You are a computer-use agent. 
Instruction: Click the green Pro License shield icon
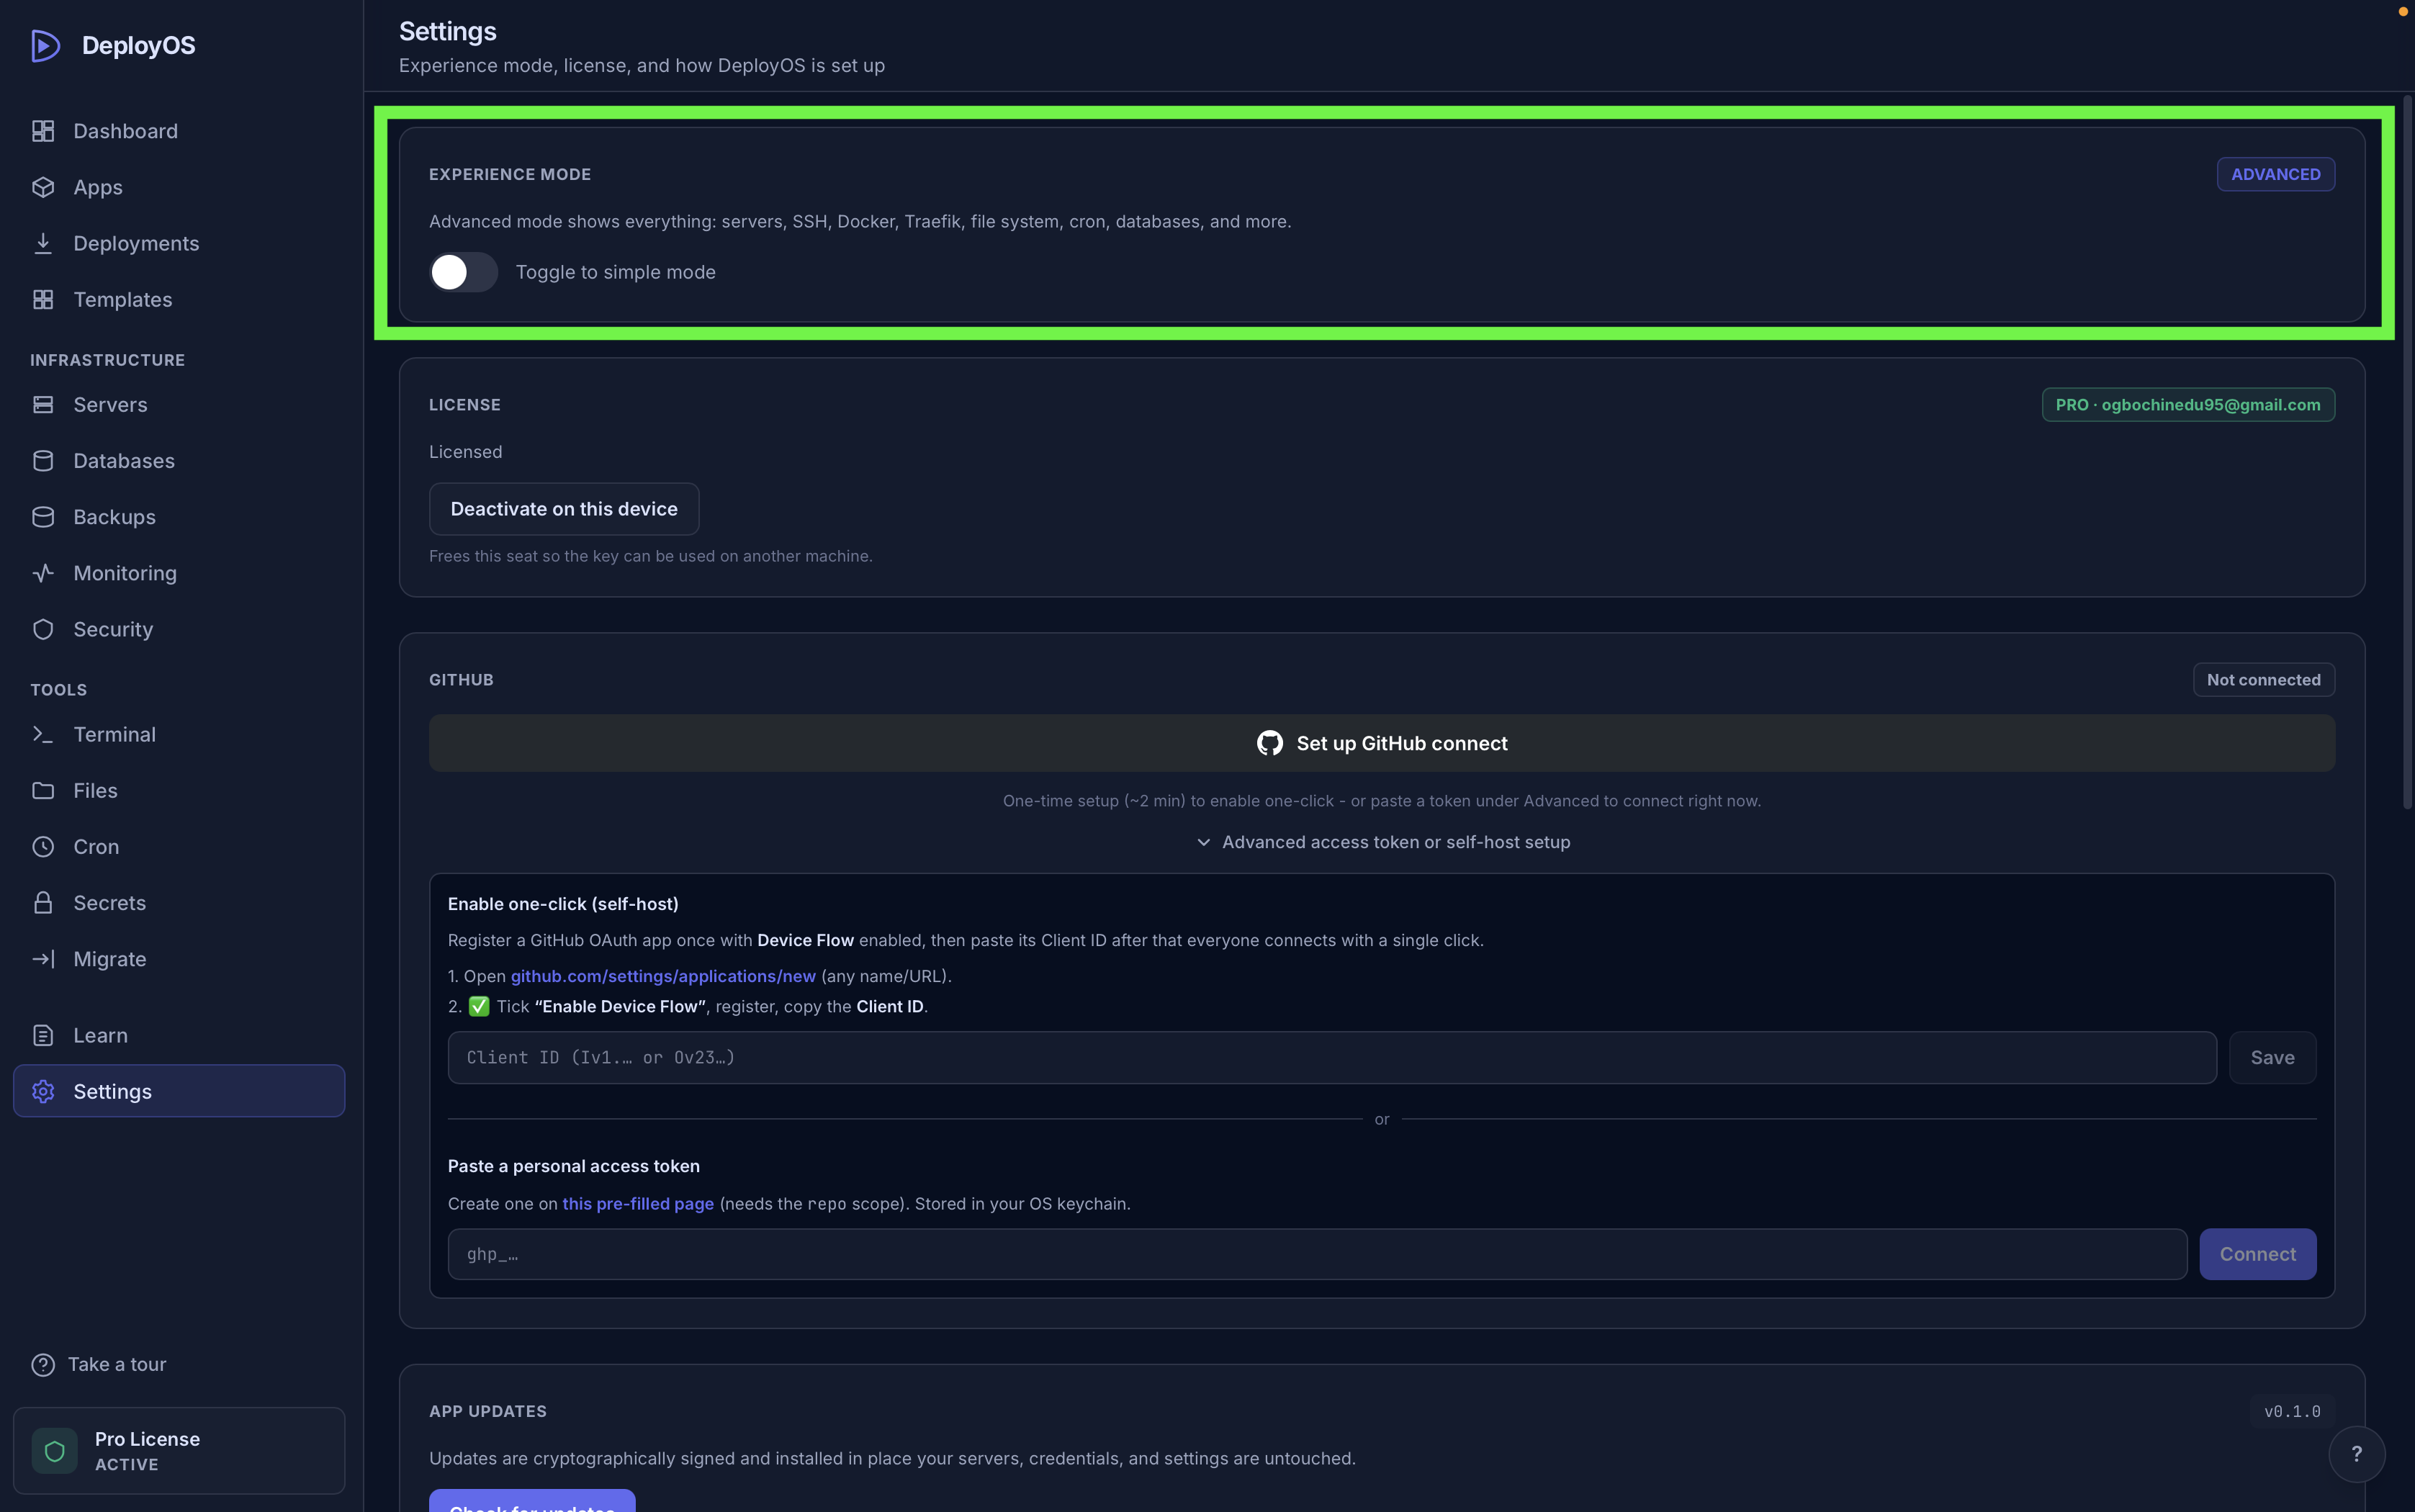pyautogui.click(x=54, y=1450)
